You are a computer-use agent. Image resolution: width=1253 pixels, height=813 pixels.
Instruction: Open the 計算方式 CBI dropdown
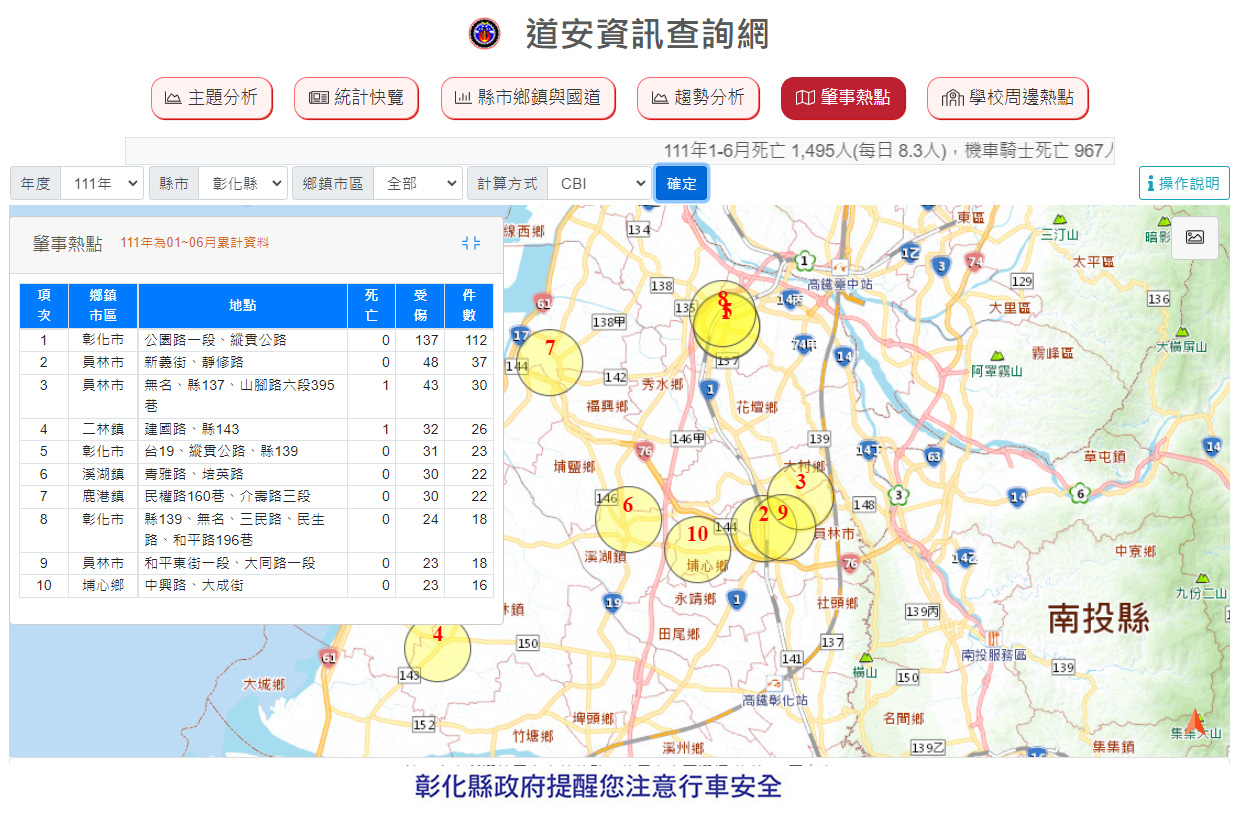(599, 184)
